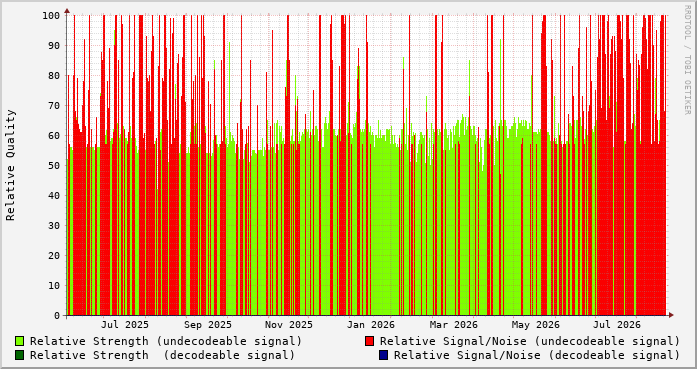Click the red undecodeable Signal/Noise swatch
Image resolution: width=697 pixels, height=369 pixels.
369,341
